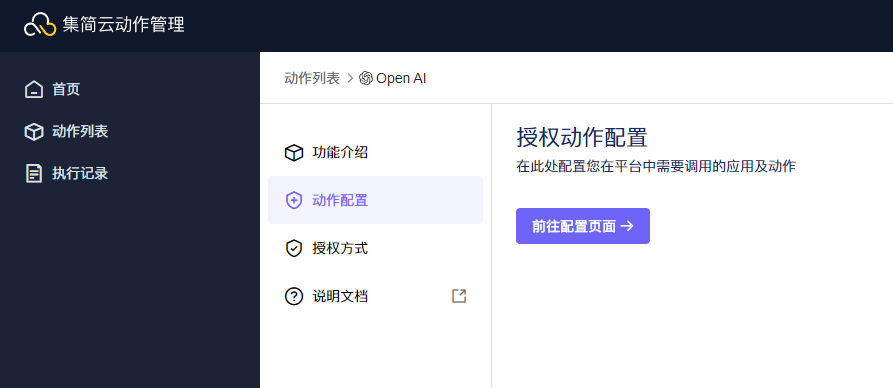Click the breadcrumb chevron separator

(x=350, y=78)
